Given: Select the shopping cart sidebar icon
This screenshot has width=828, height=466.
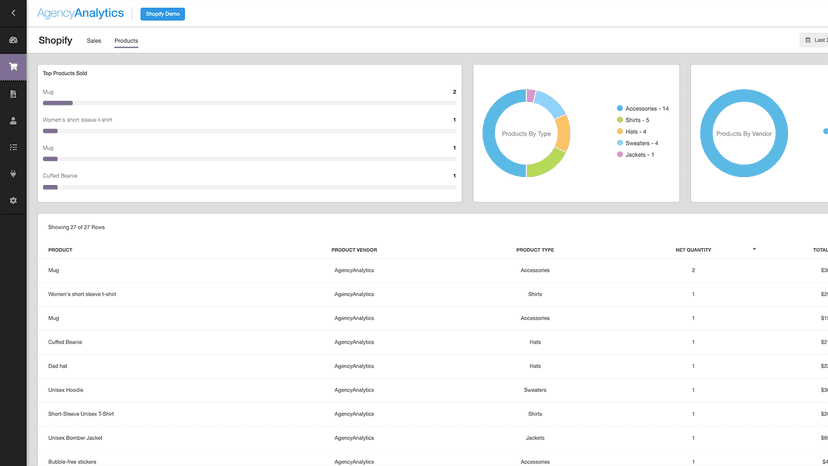Looking at the screenshot, I should point(13,67).
